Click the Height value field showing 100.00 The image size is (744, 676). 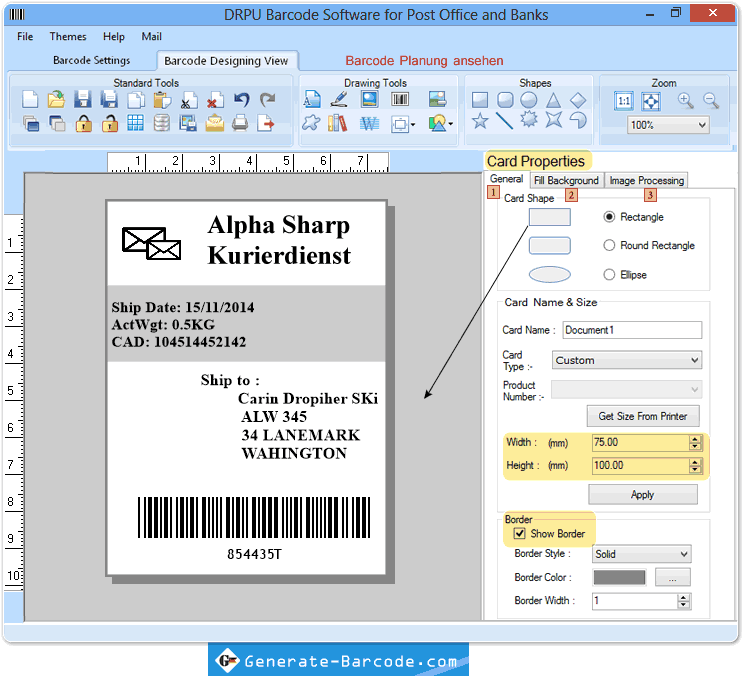[640, 465]
